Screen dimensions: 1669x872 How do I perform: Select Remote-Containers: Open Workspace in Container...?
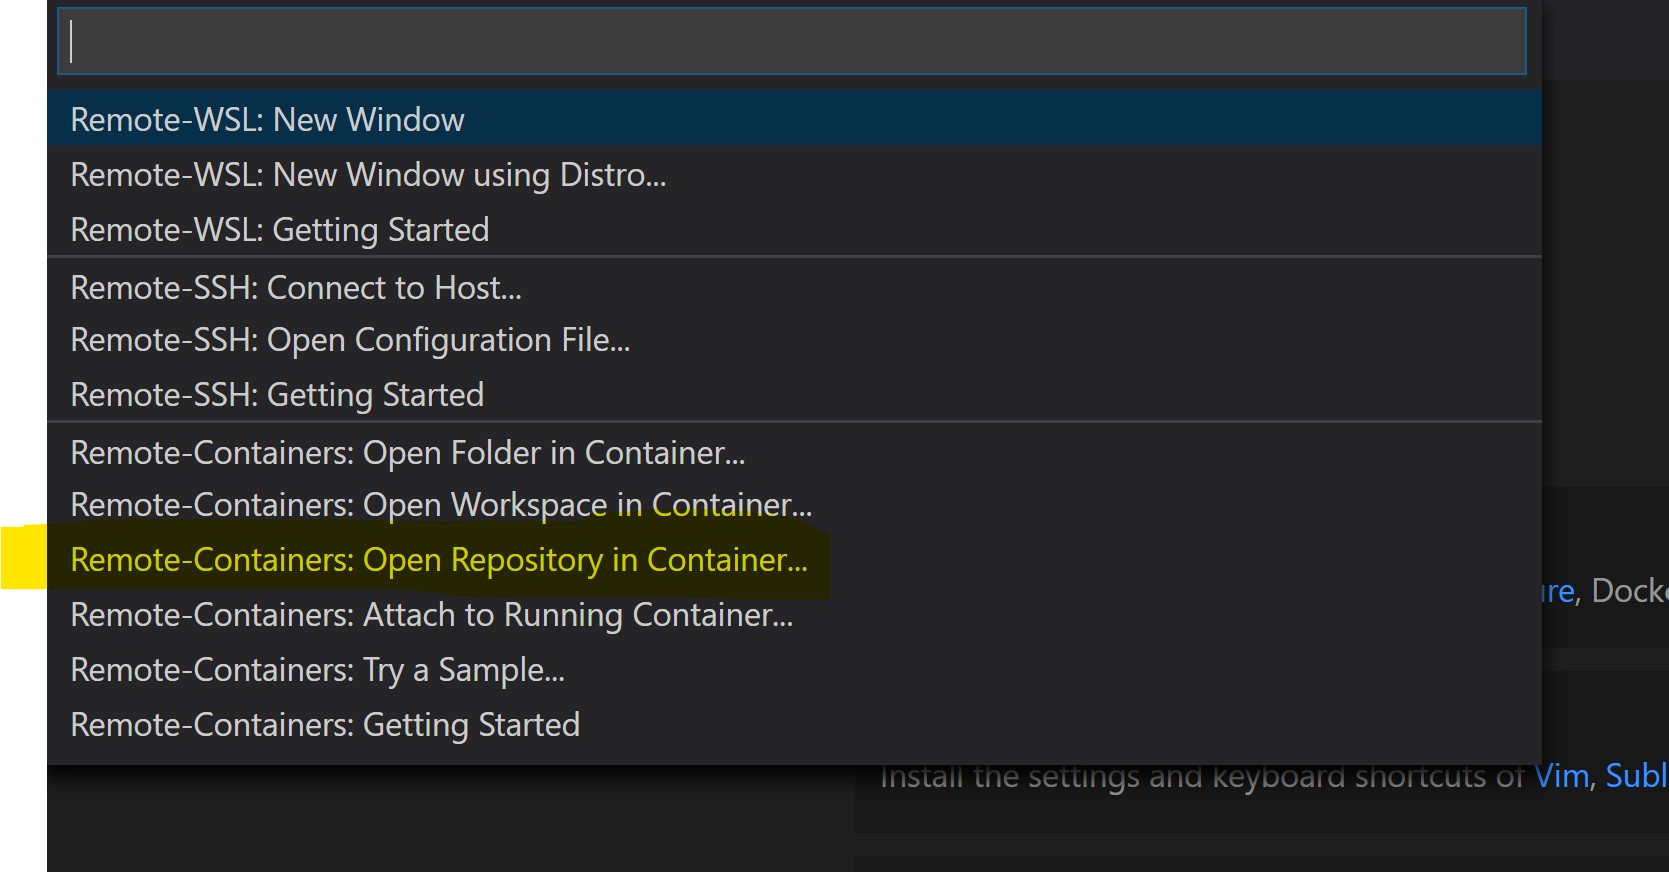794,505
